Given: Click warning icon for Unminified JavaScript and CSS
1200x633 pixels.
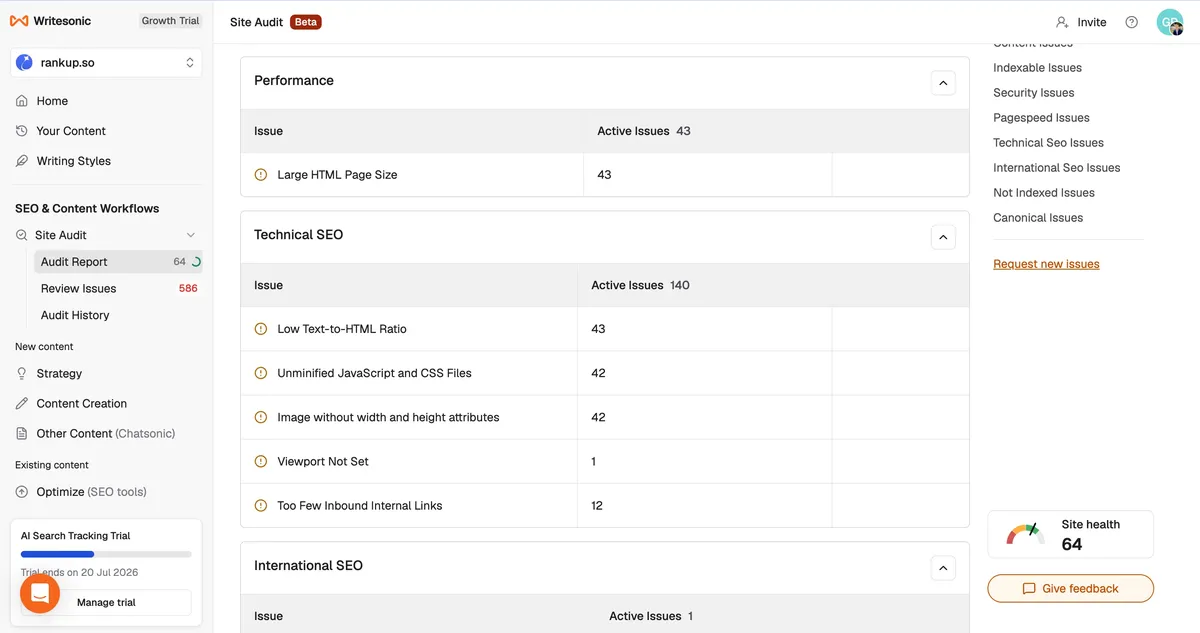Looking at the screenshot, I should coord(261,373).
